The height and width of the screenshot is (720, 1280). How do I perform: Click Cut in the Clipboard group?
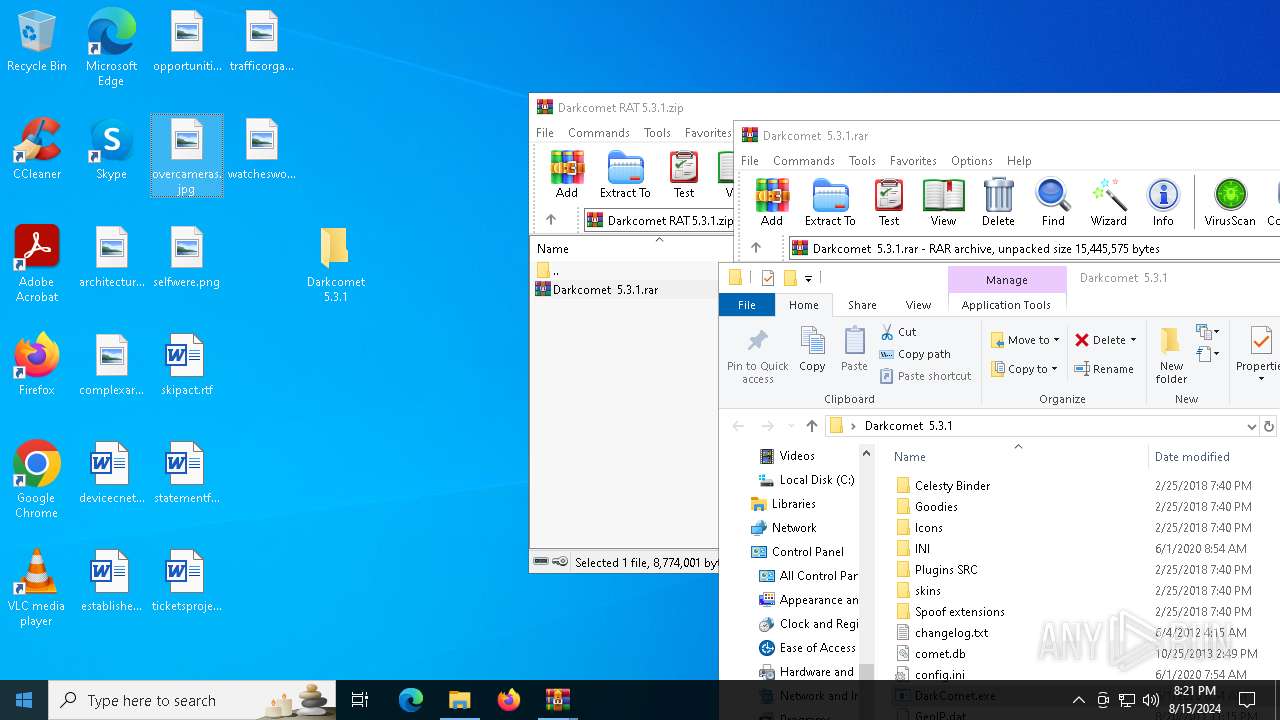coord(898,332)
